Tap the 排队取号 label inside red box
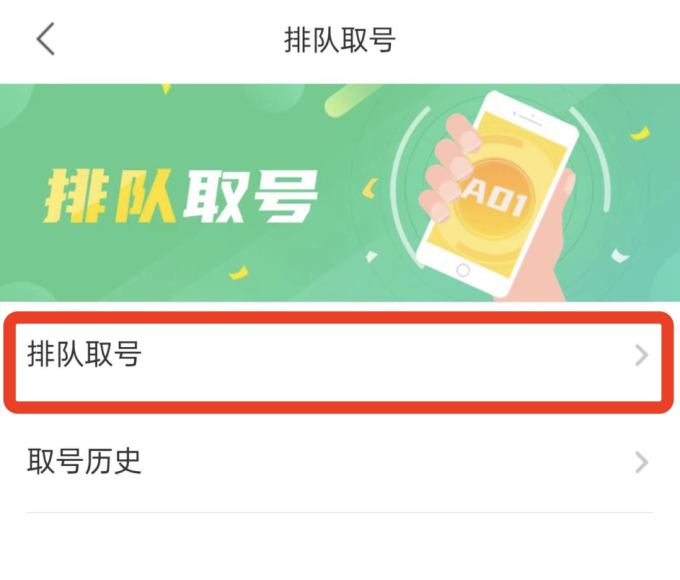Screen dimensions: 680x580 pyautogui.click(x=84, y=354)
